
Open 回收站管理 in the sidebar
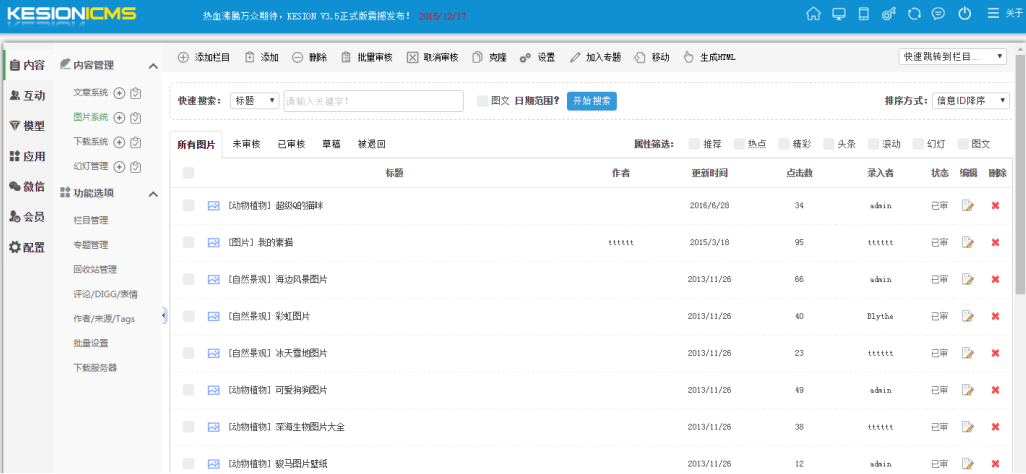click(95, 269)
